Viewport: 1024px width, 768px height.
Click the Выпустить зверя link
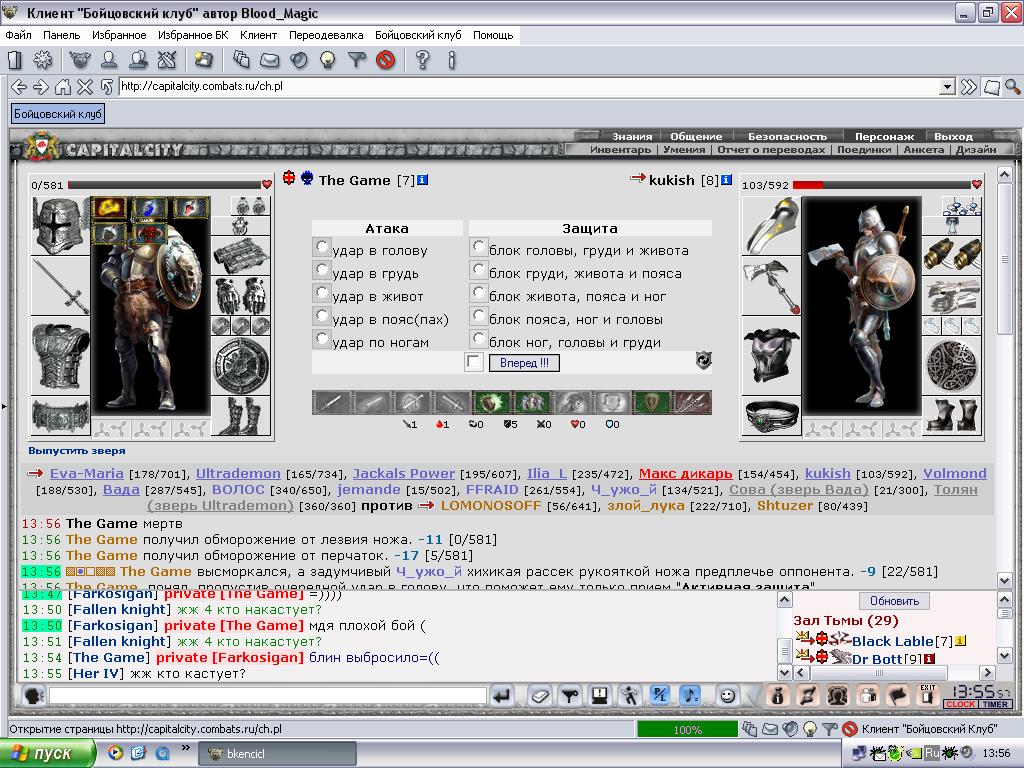click(x=77, y=451)
